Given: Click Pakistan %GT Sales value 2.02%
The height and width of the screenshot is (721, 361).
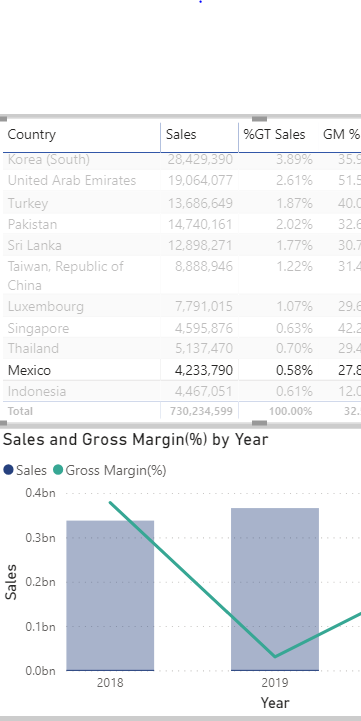Looking at the screenshot, I should pos(294,224).
